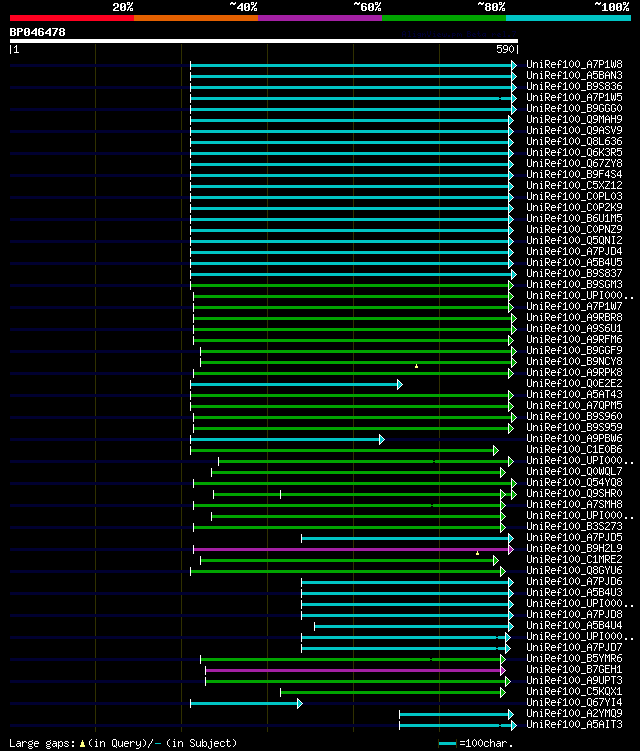Screen dimensions: 640x751
Task: Select the UniRef100_A7P1W5 label
Action: [x=574, y=97]
